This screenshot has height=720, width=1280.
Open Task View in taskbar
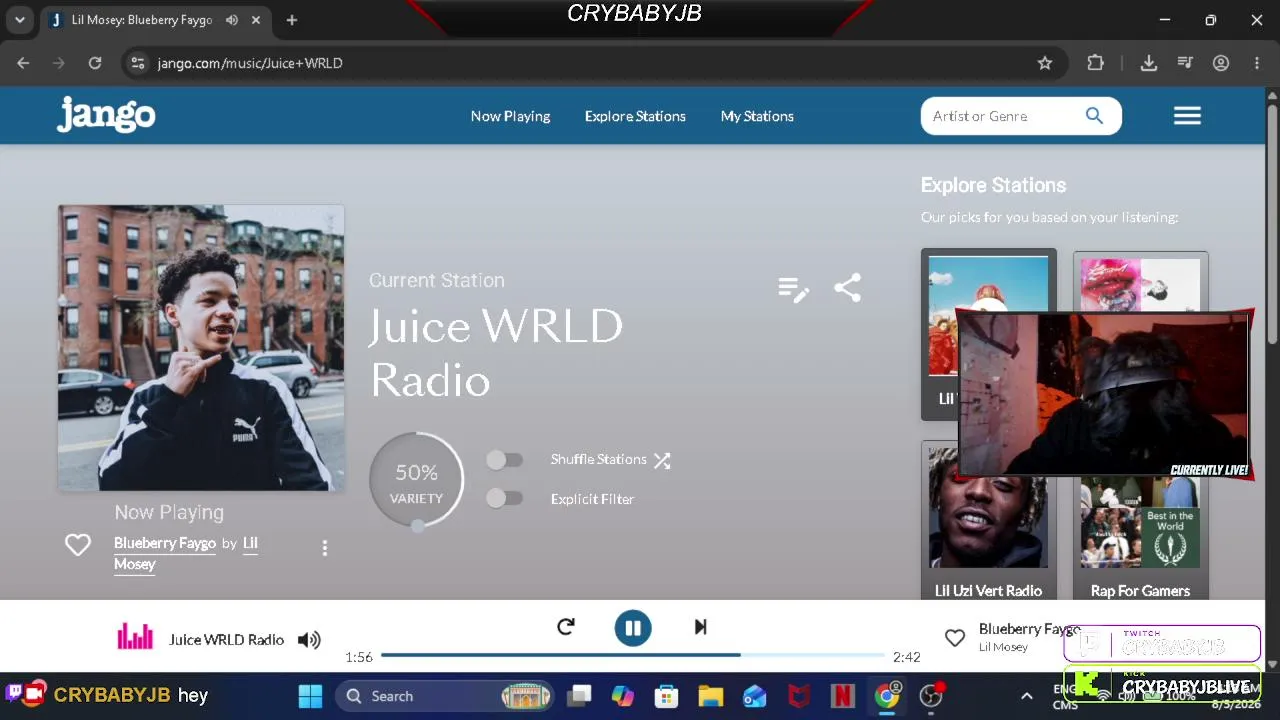tap(580, 696)
